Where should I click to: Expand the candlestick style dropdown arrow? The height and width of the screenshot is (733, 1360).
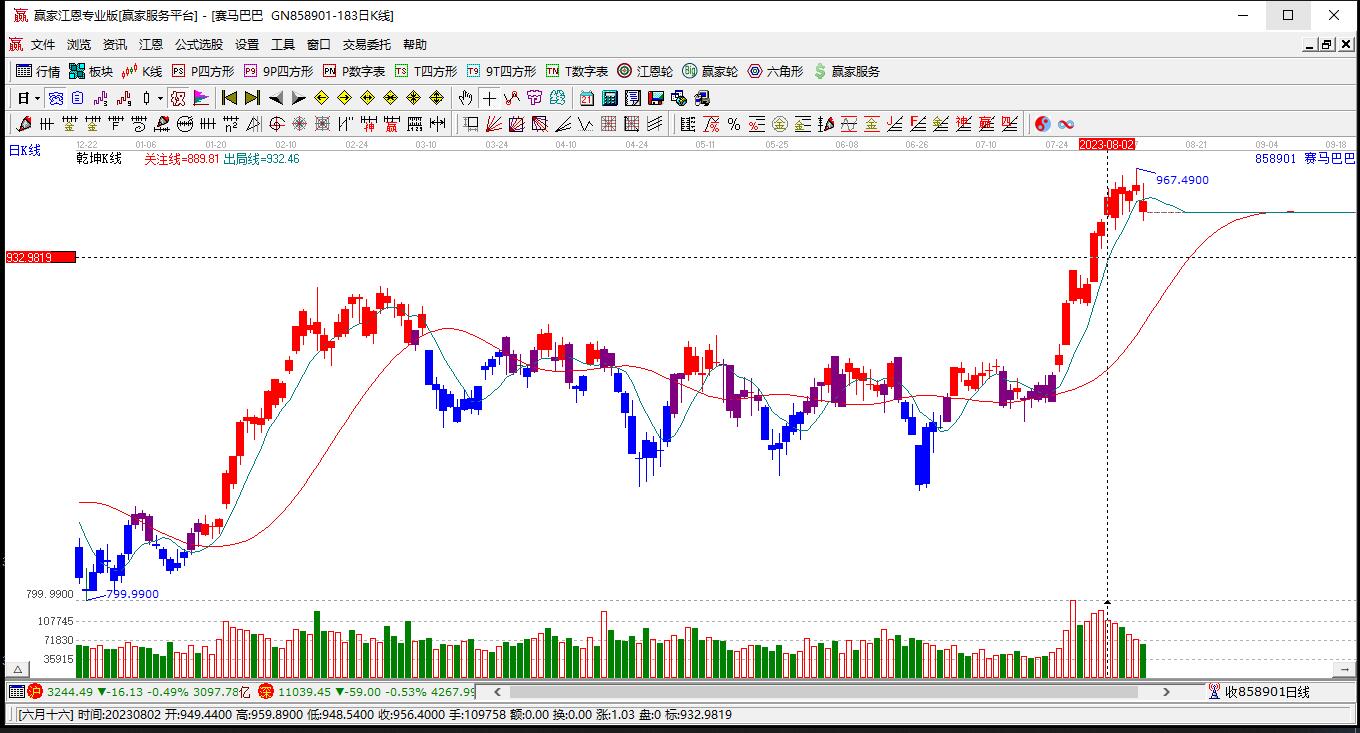point(160,98)
